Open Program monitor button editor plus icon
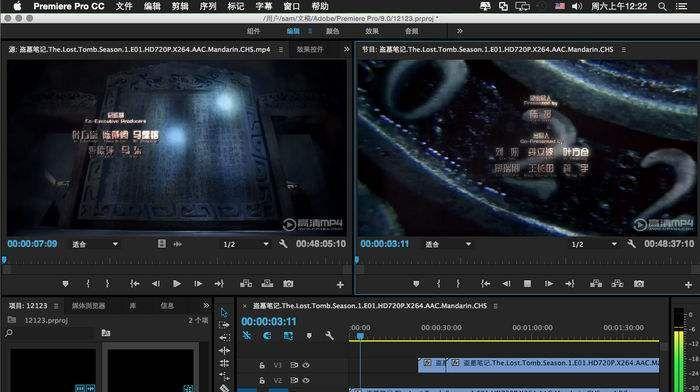700x392 pixels. click(688, 284)
